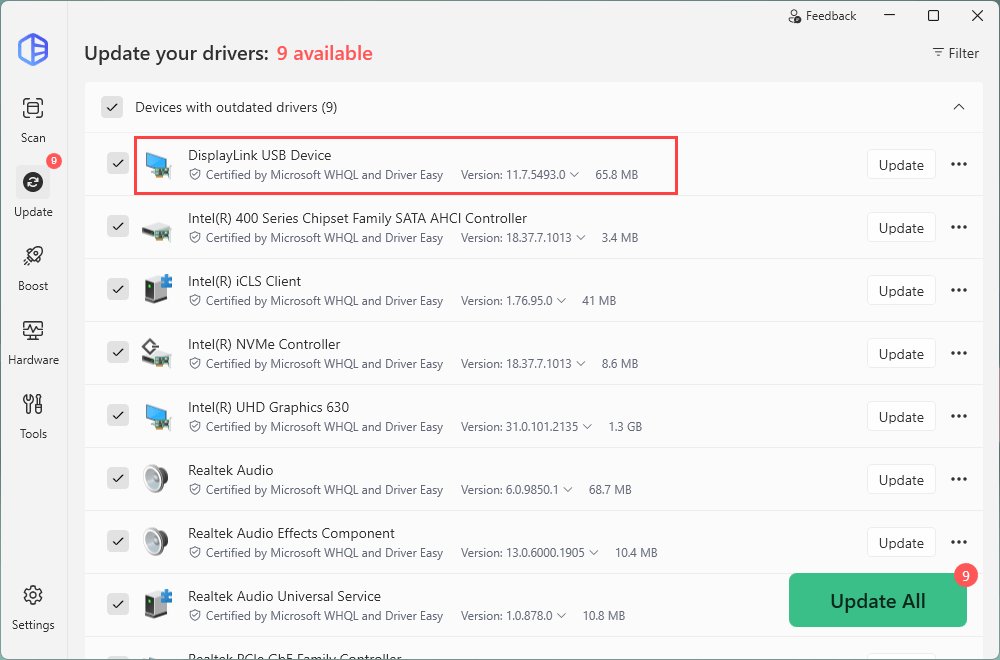Uncheck the Intel(R) NVMe Controller checkbox

[118, 352]
